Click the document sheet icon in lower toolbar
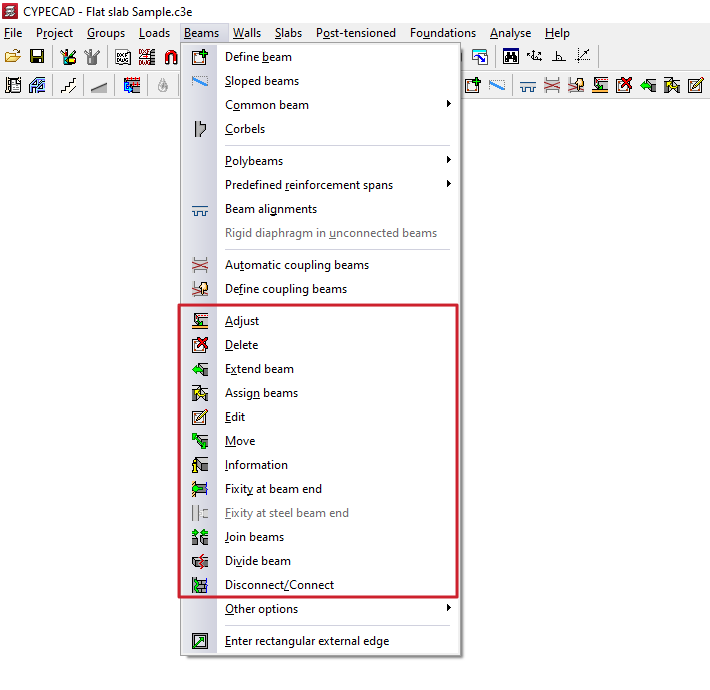This screenshot has width=710, height=690. (x=13, y=85)
